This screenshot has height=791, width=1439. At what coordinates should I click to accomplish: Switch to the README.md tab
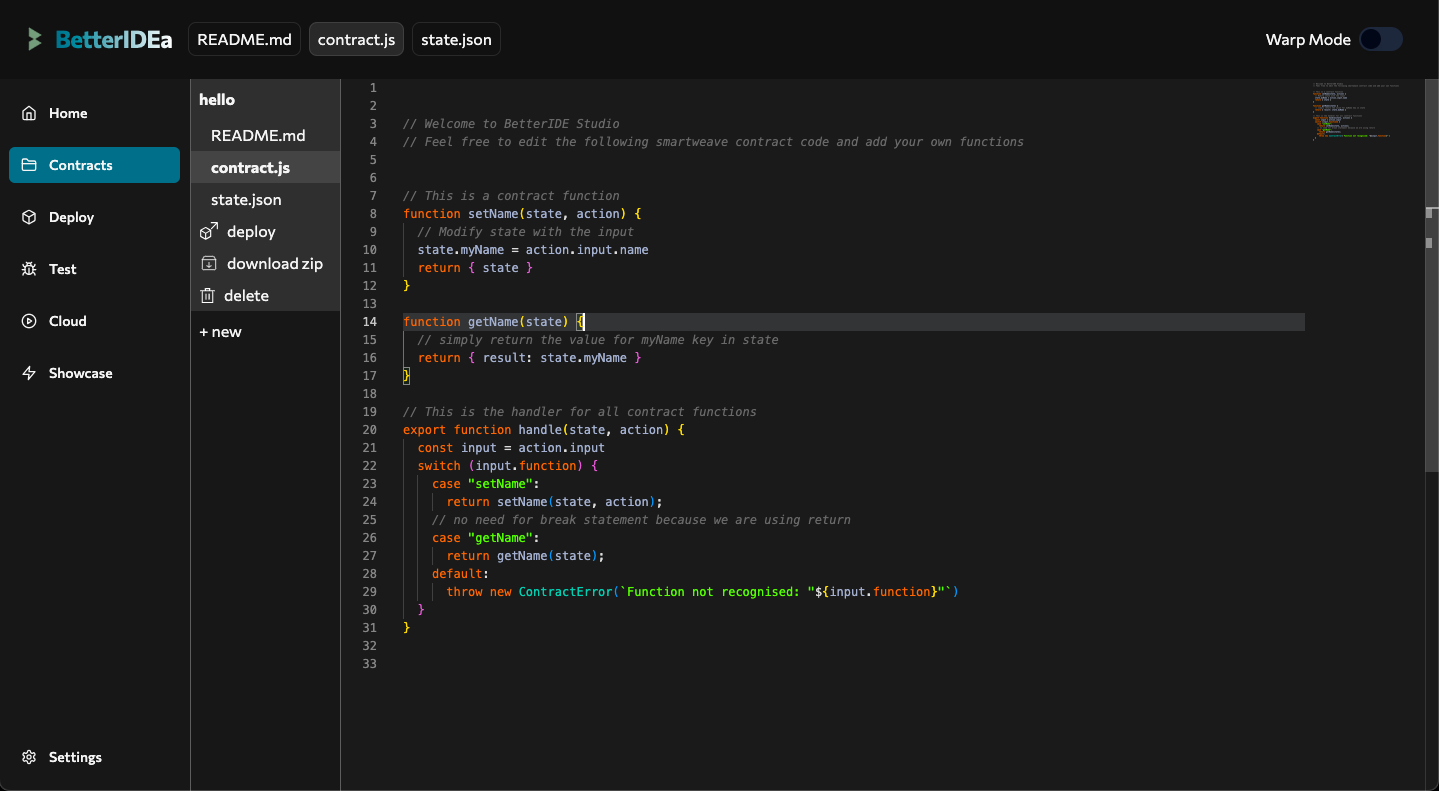tap(245, 40)
